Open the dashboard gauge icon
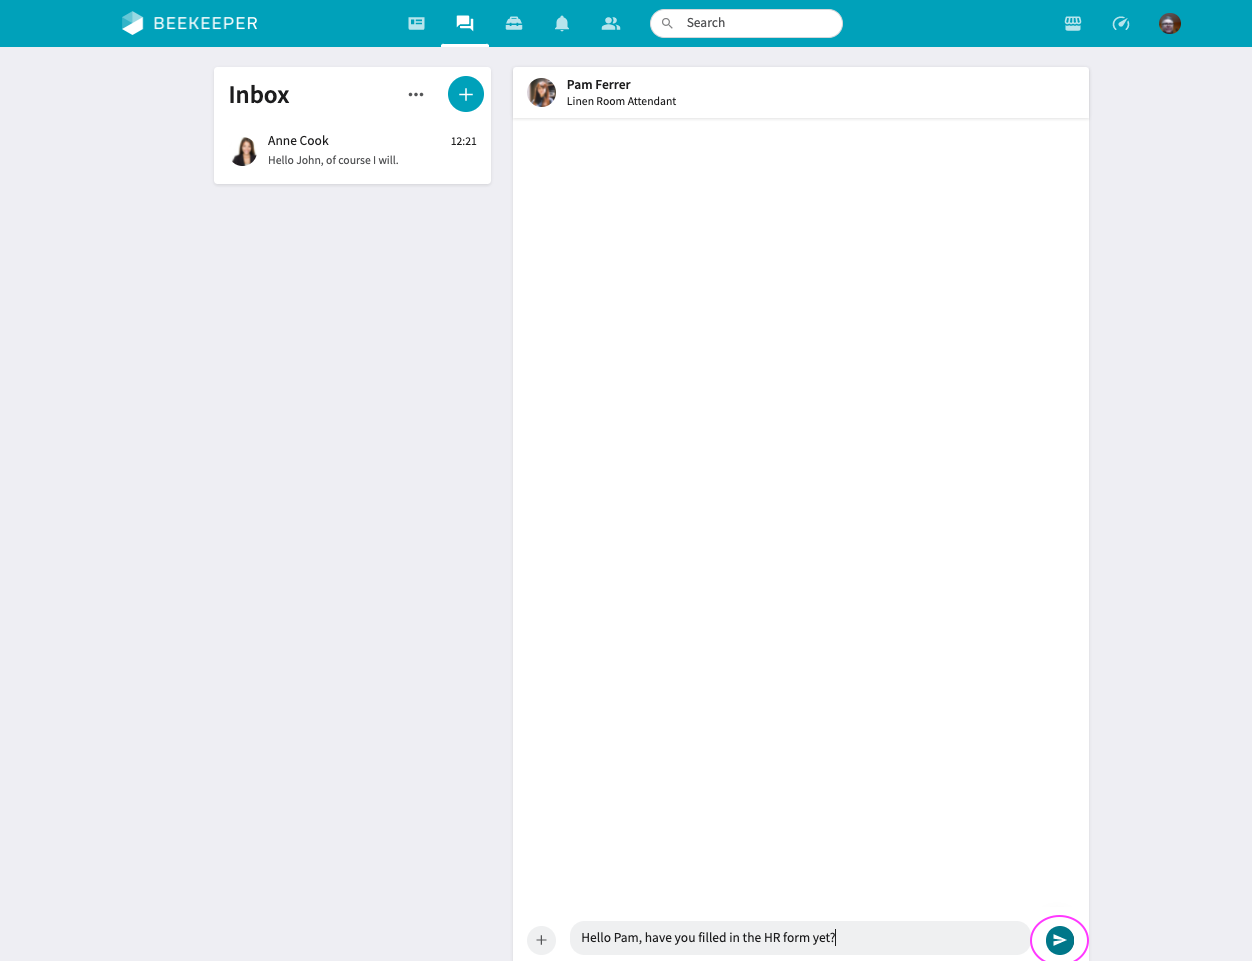Viewport: 1252px width, 961px height. pyautogui.click(x=1121, y=23)
